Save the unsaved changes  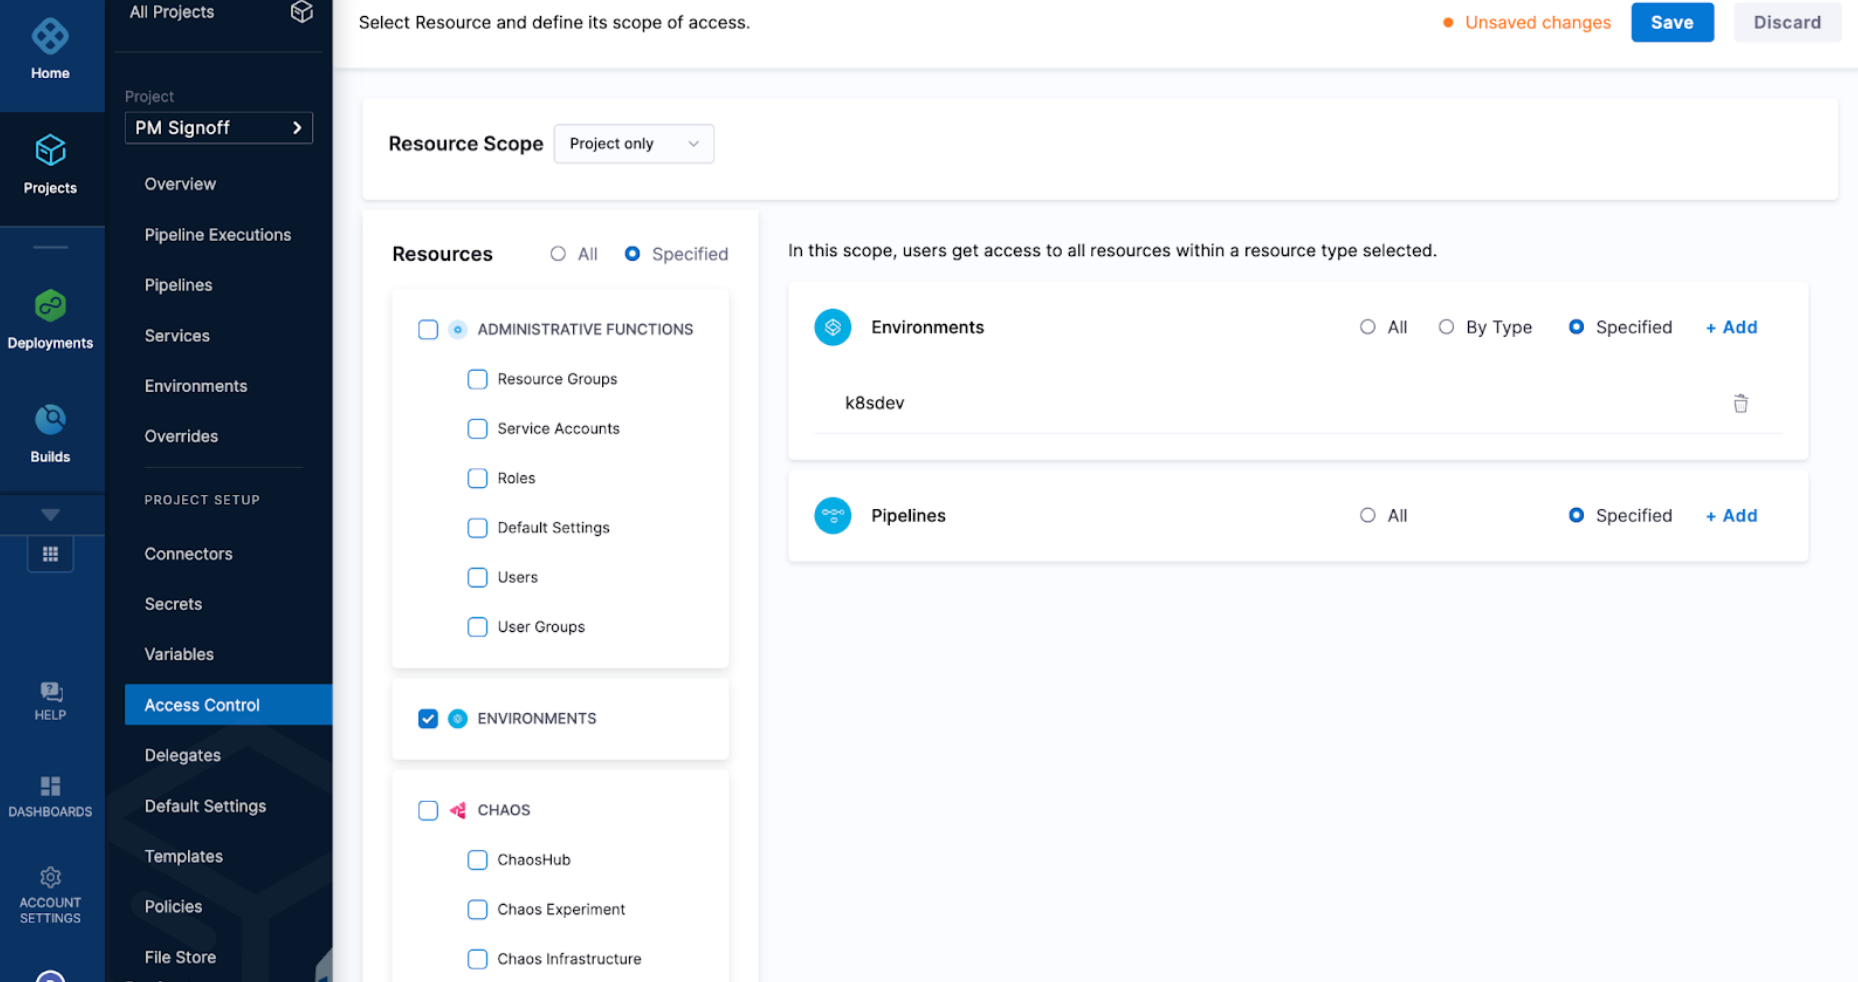(1671, 22)
